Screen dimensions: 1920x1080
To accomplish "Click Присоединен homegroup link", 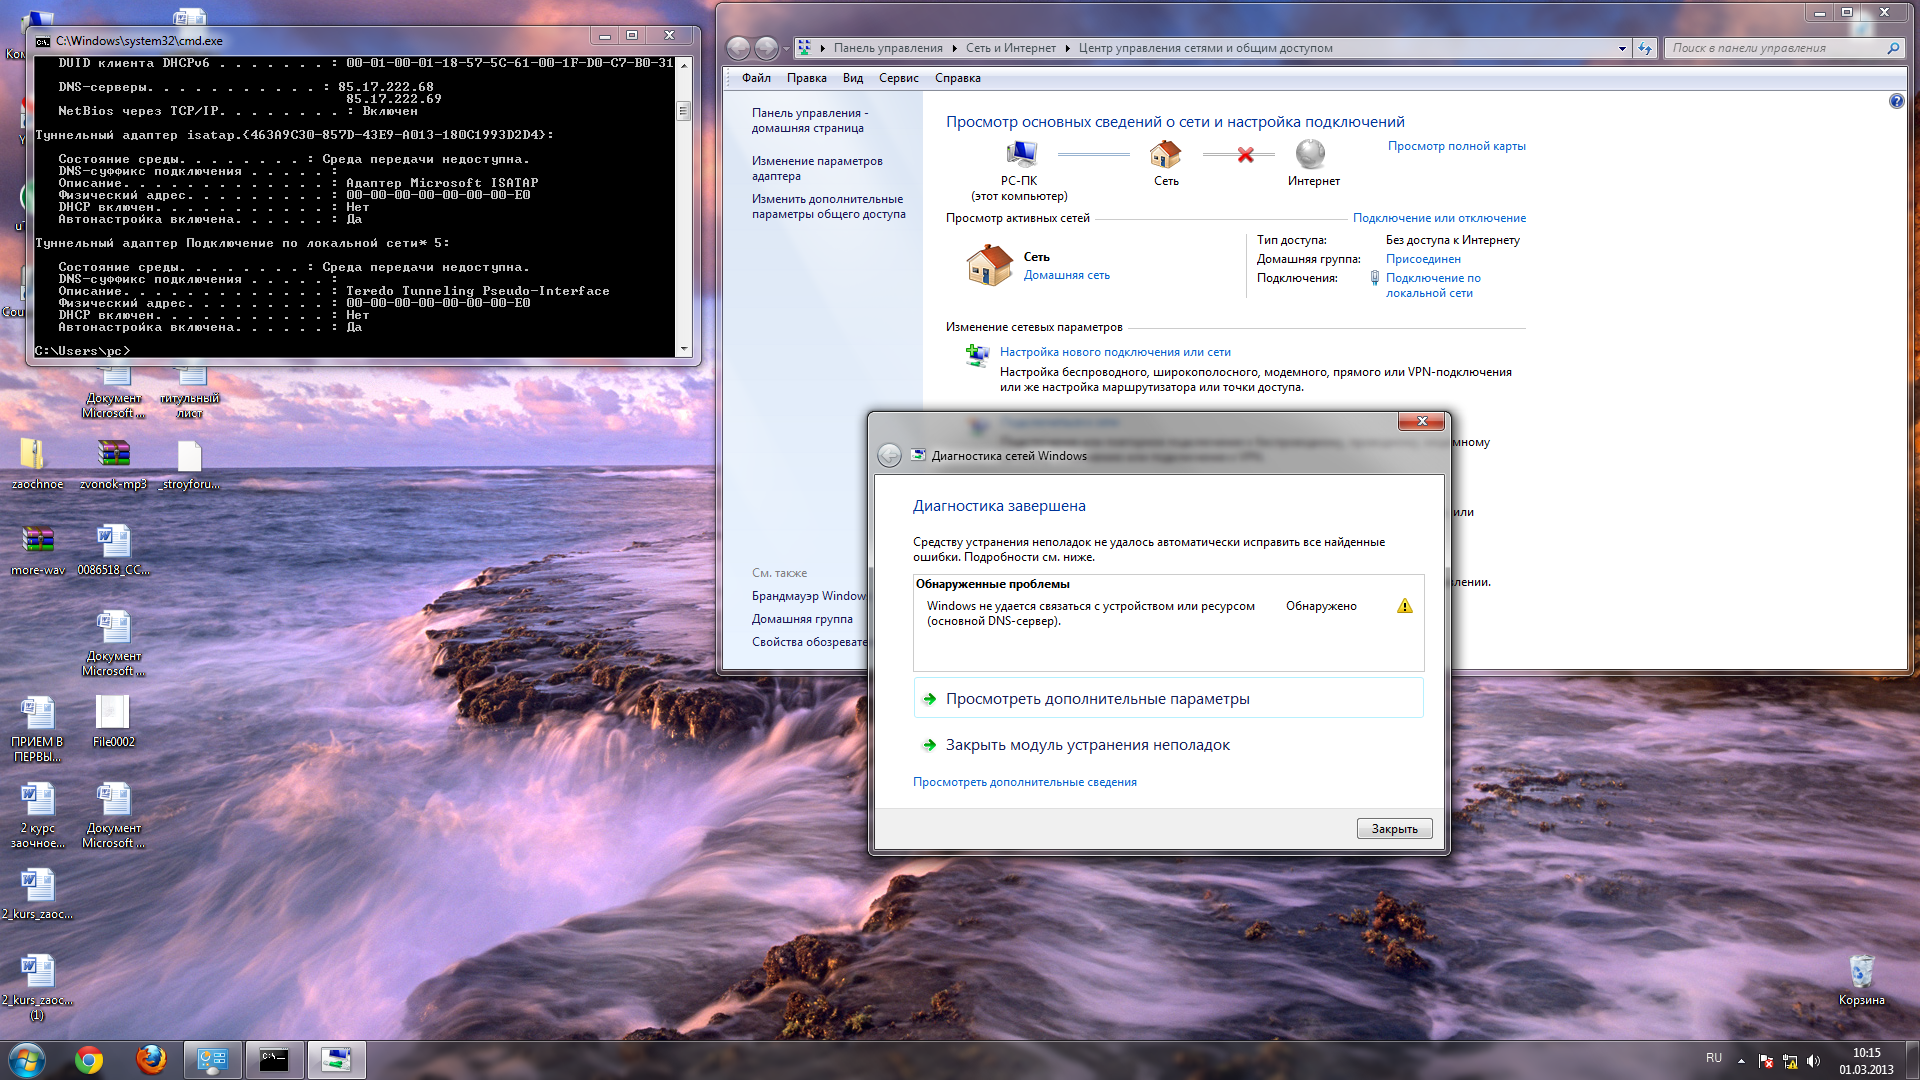I will tap(1423, 259).
